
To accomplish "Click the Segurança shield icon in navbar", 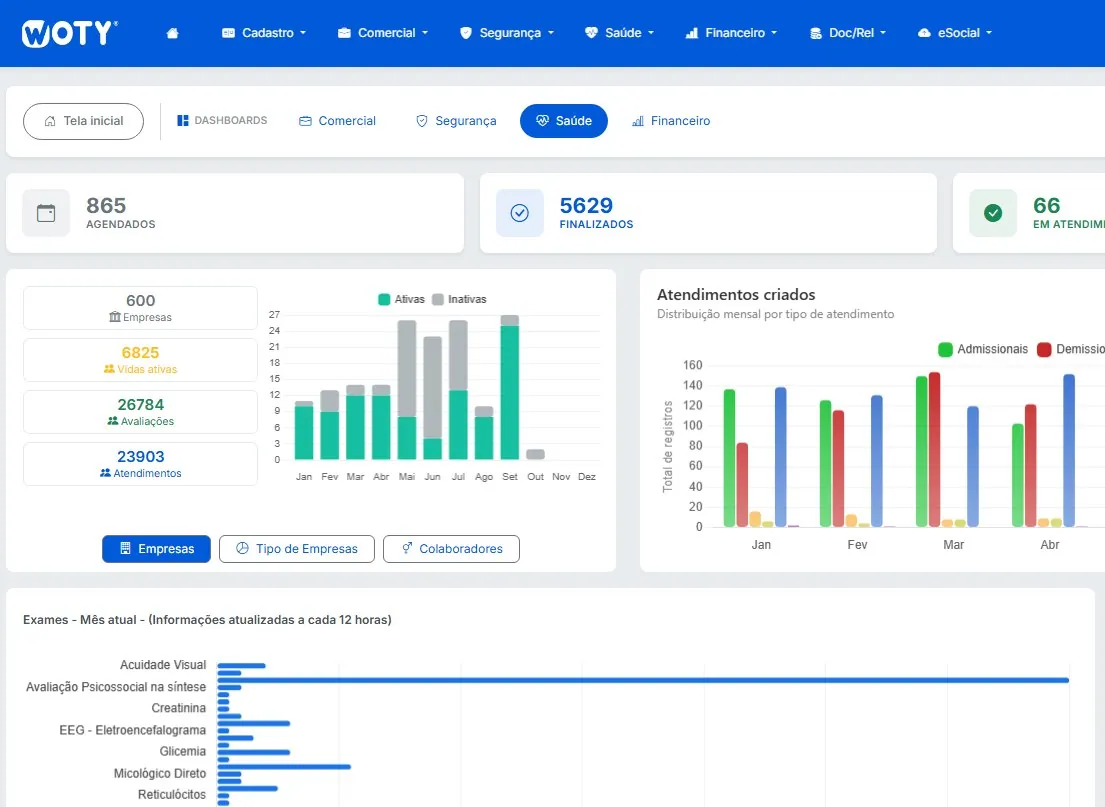I will click(466, 33).
